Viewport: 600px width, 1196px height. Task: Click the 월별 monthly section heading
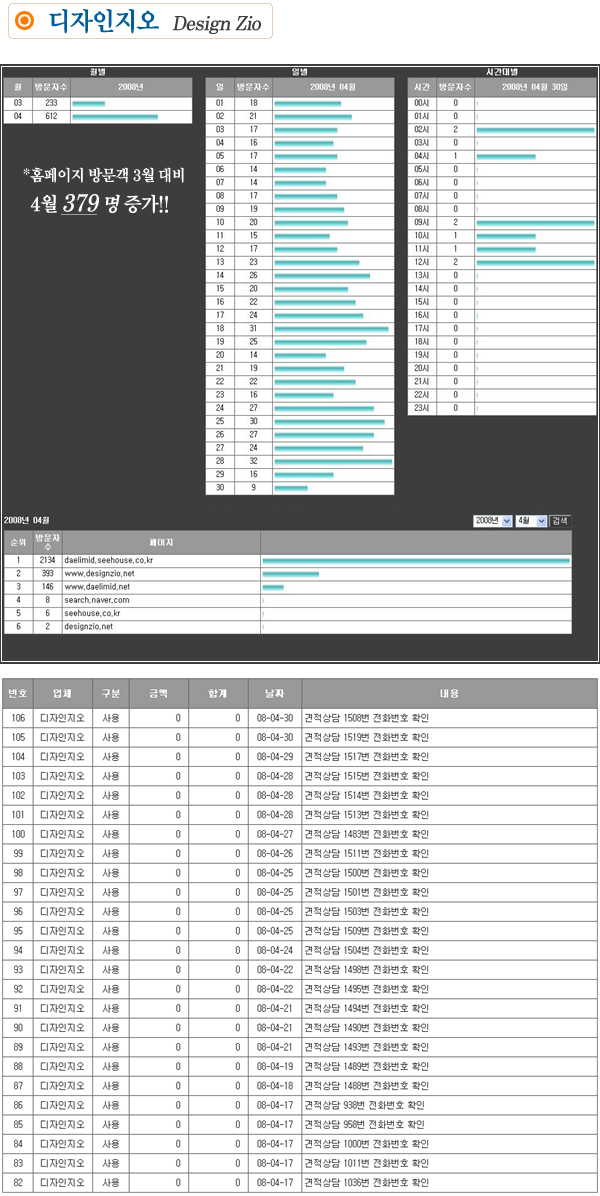tap(97, 72)
